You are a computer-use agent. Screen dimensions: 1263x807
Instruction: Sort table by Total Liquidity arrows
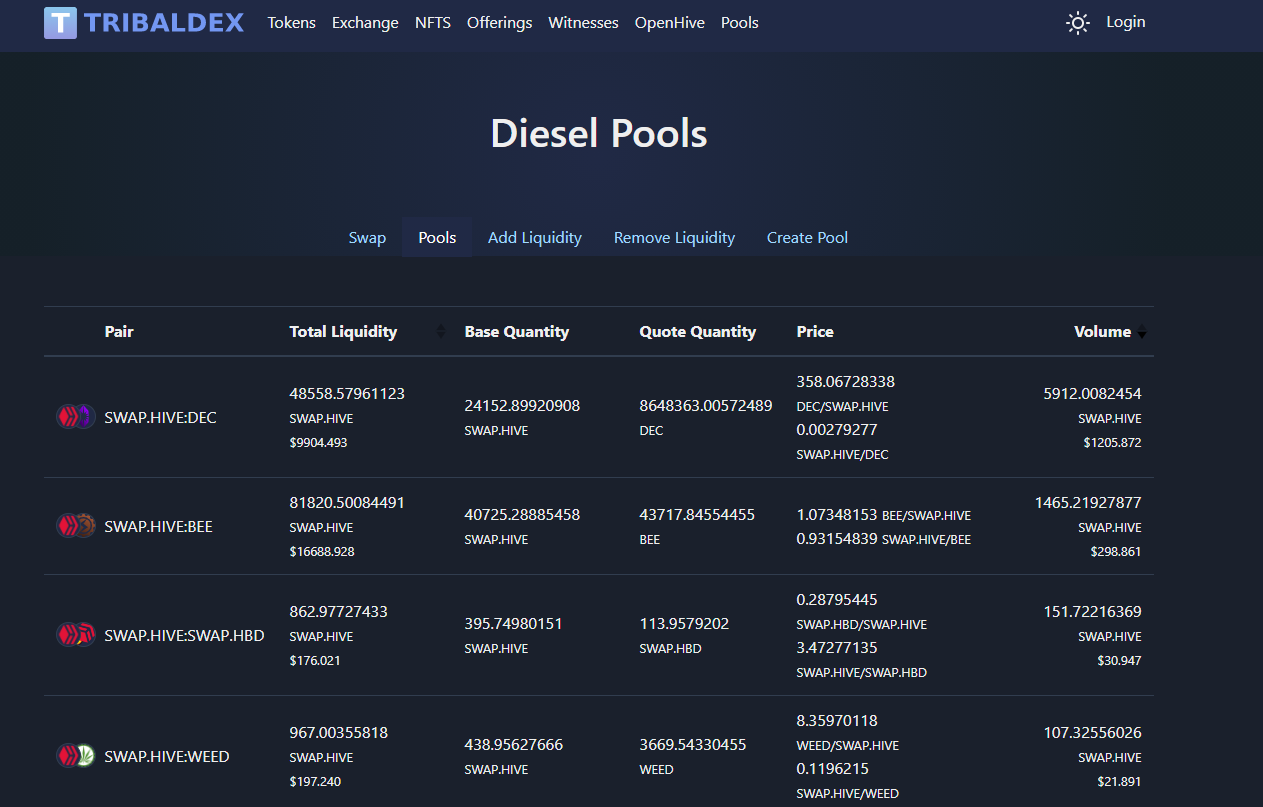click(x=441, y=332)
